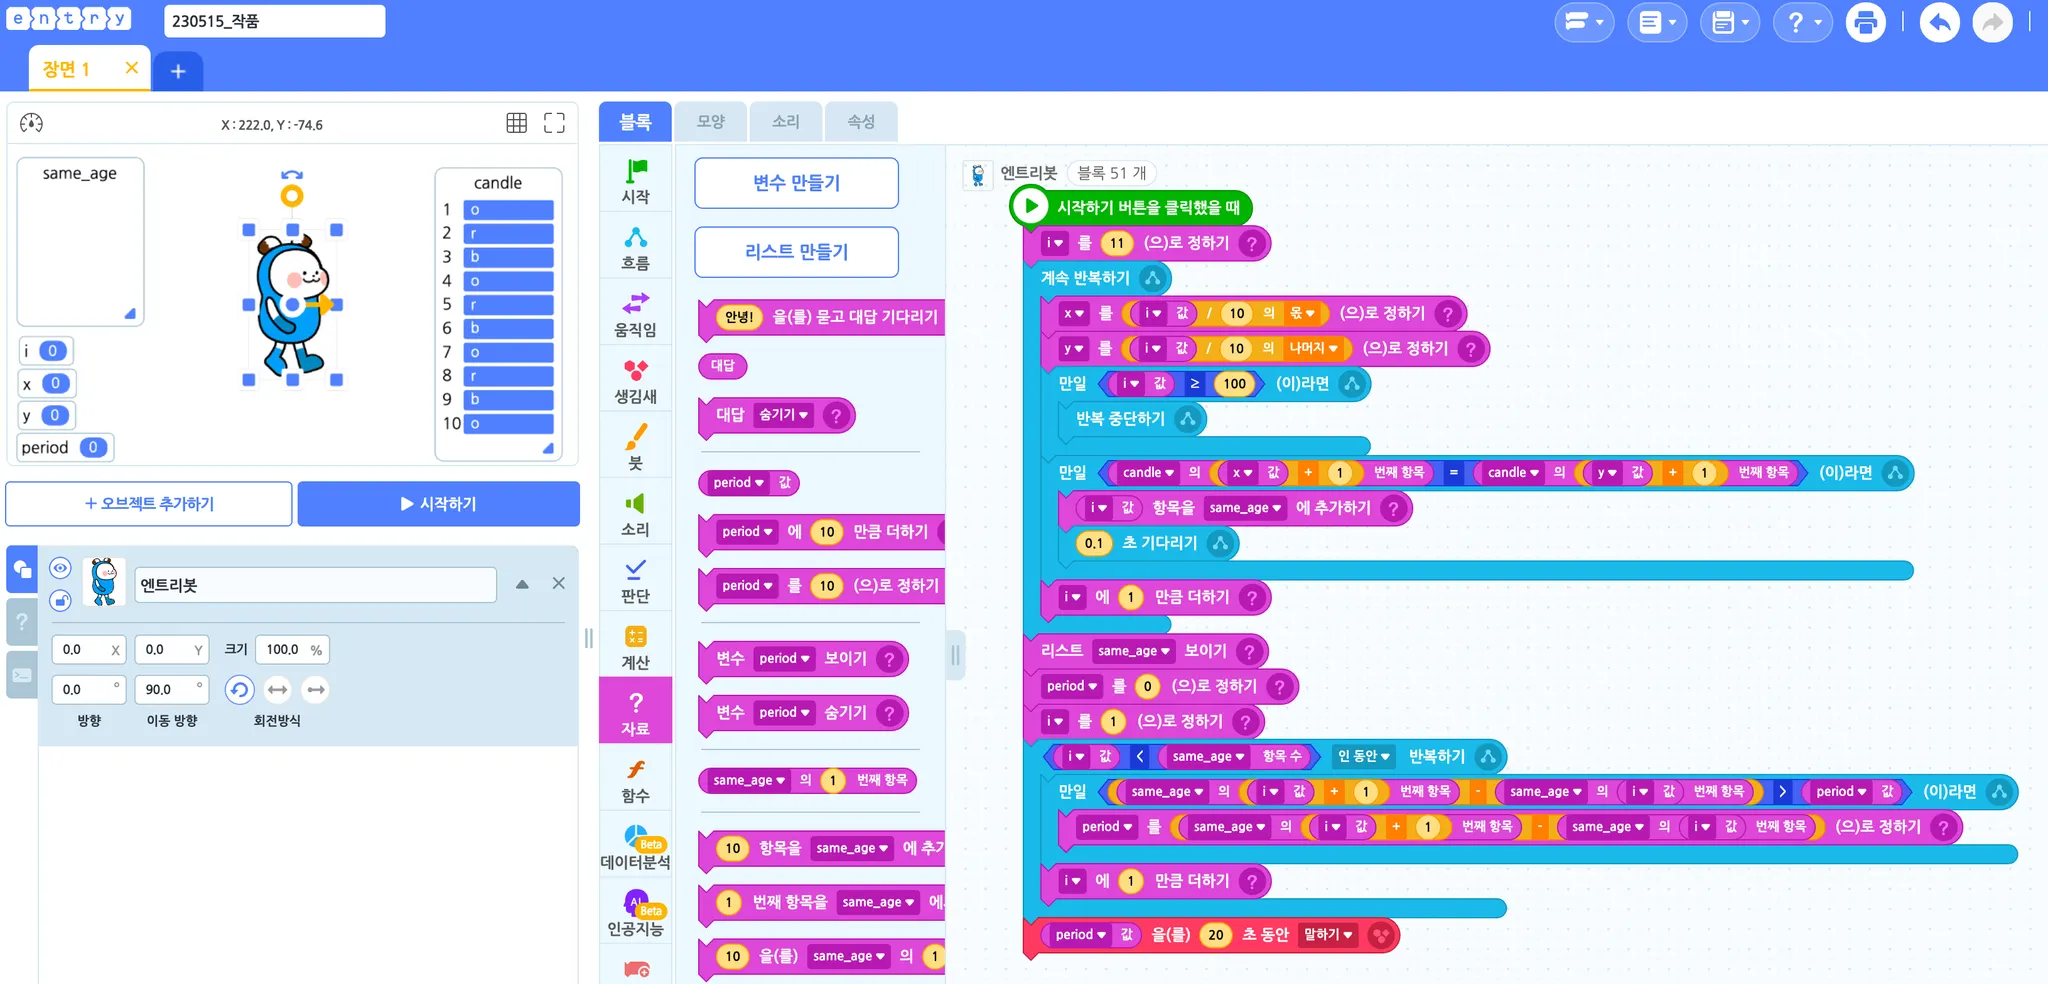
Task: Open the period dropdown in 값 block
Action: point(739,483)
